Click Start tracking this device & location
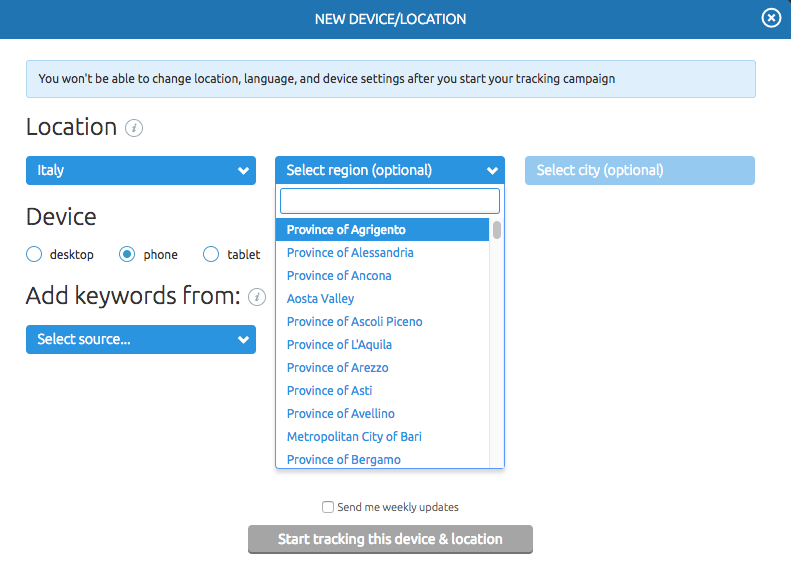Viewport: 791px width, 571px height. pyautogui.click(x=390, y=539)
